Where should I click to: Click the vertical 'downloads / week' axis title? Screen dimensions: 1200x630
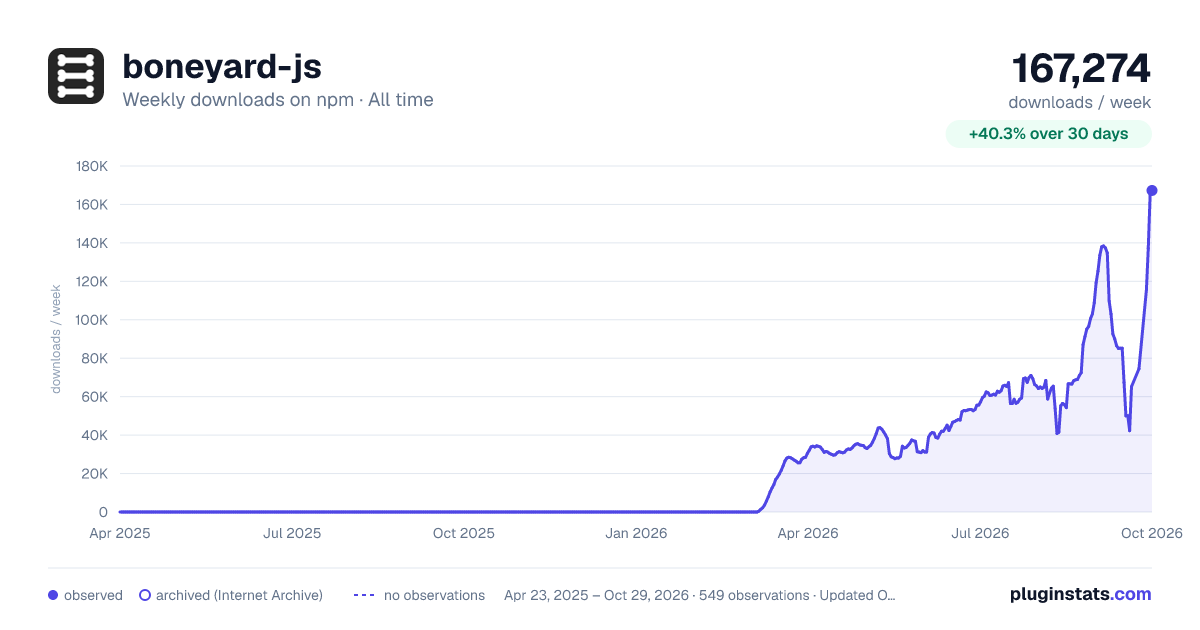(56, 339)
